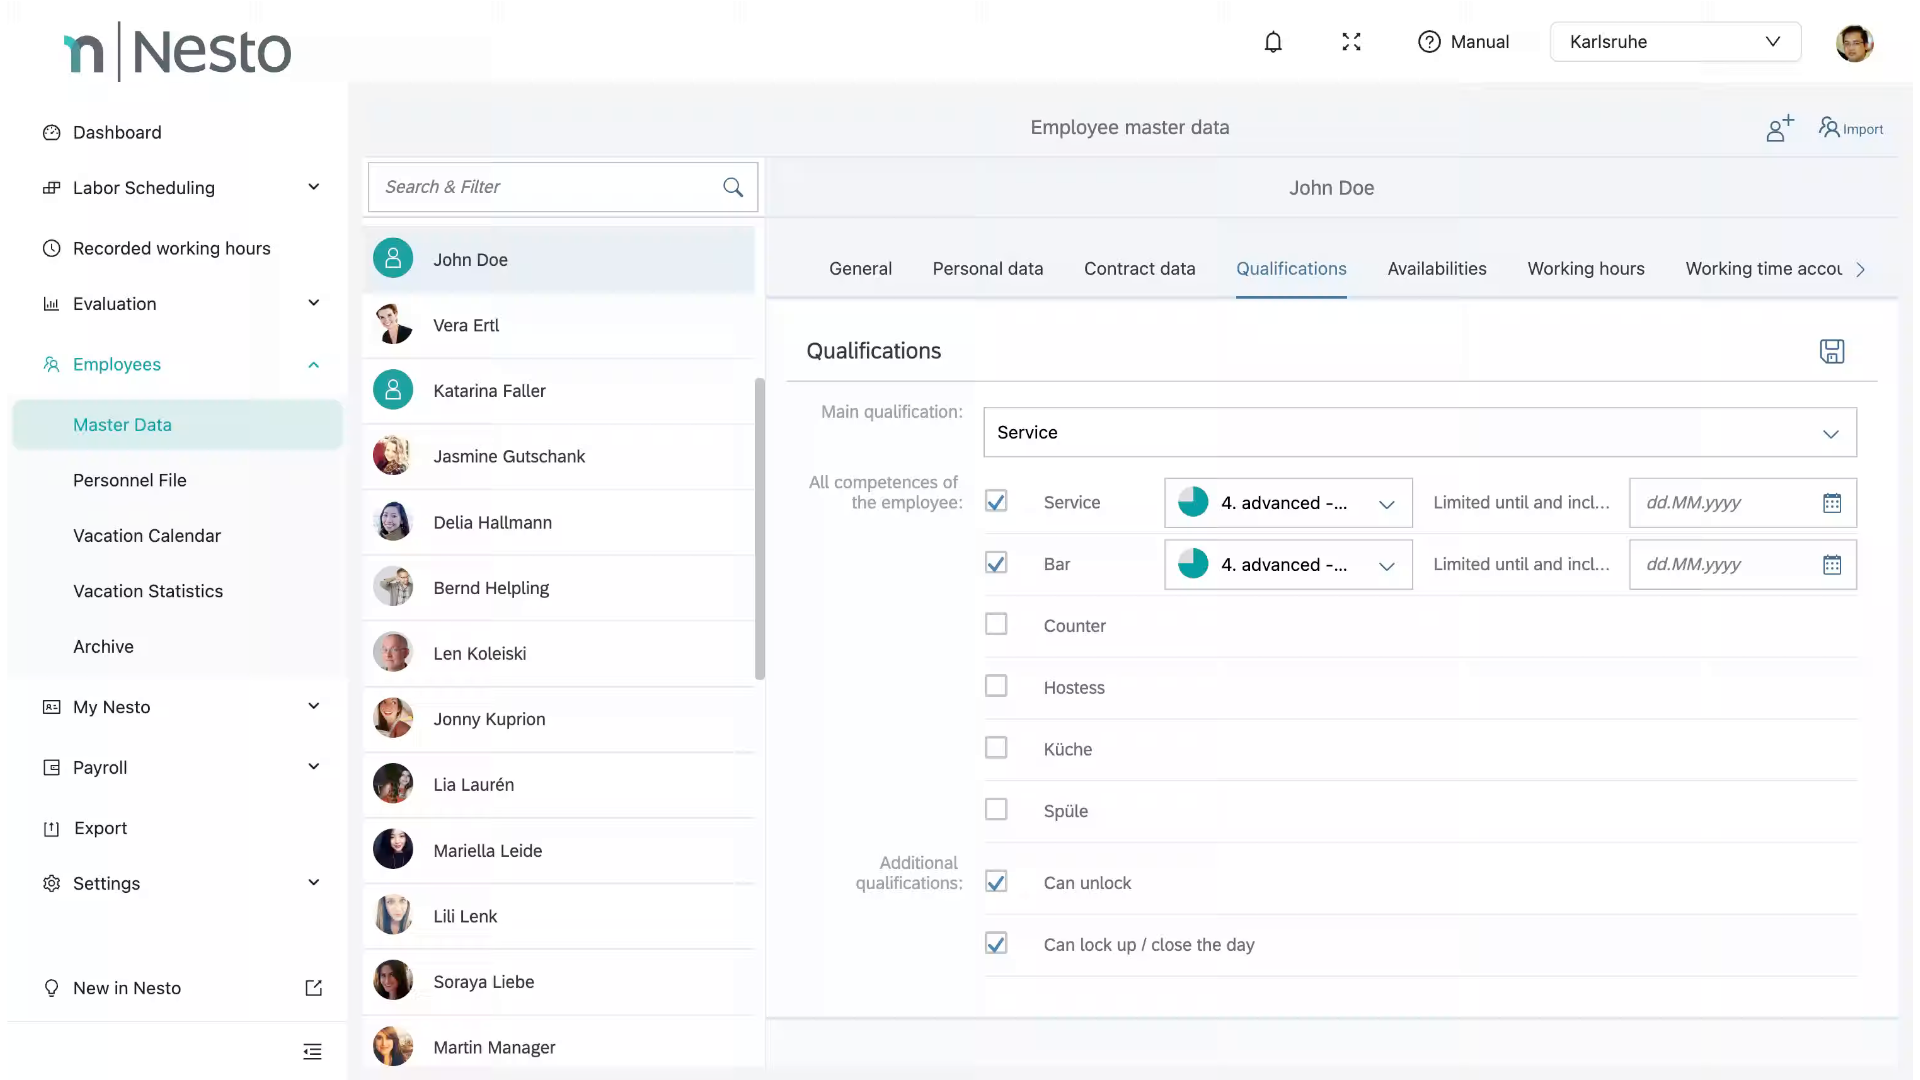The height and width of the screenshot is (1080, 1920).
Task: Open calendar picker for Service limit date
Action: click(1831, 503)
